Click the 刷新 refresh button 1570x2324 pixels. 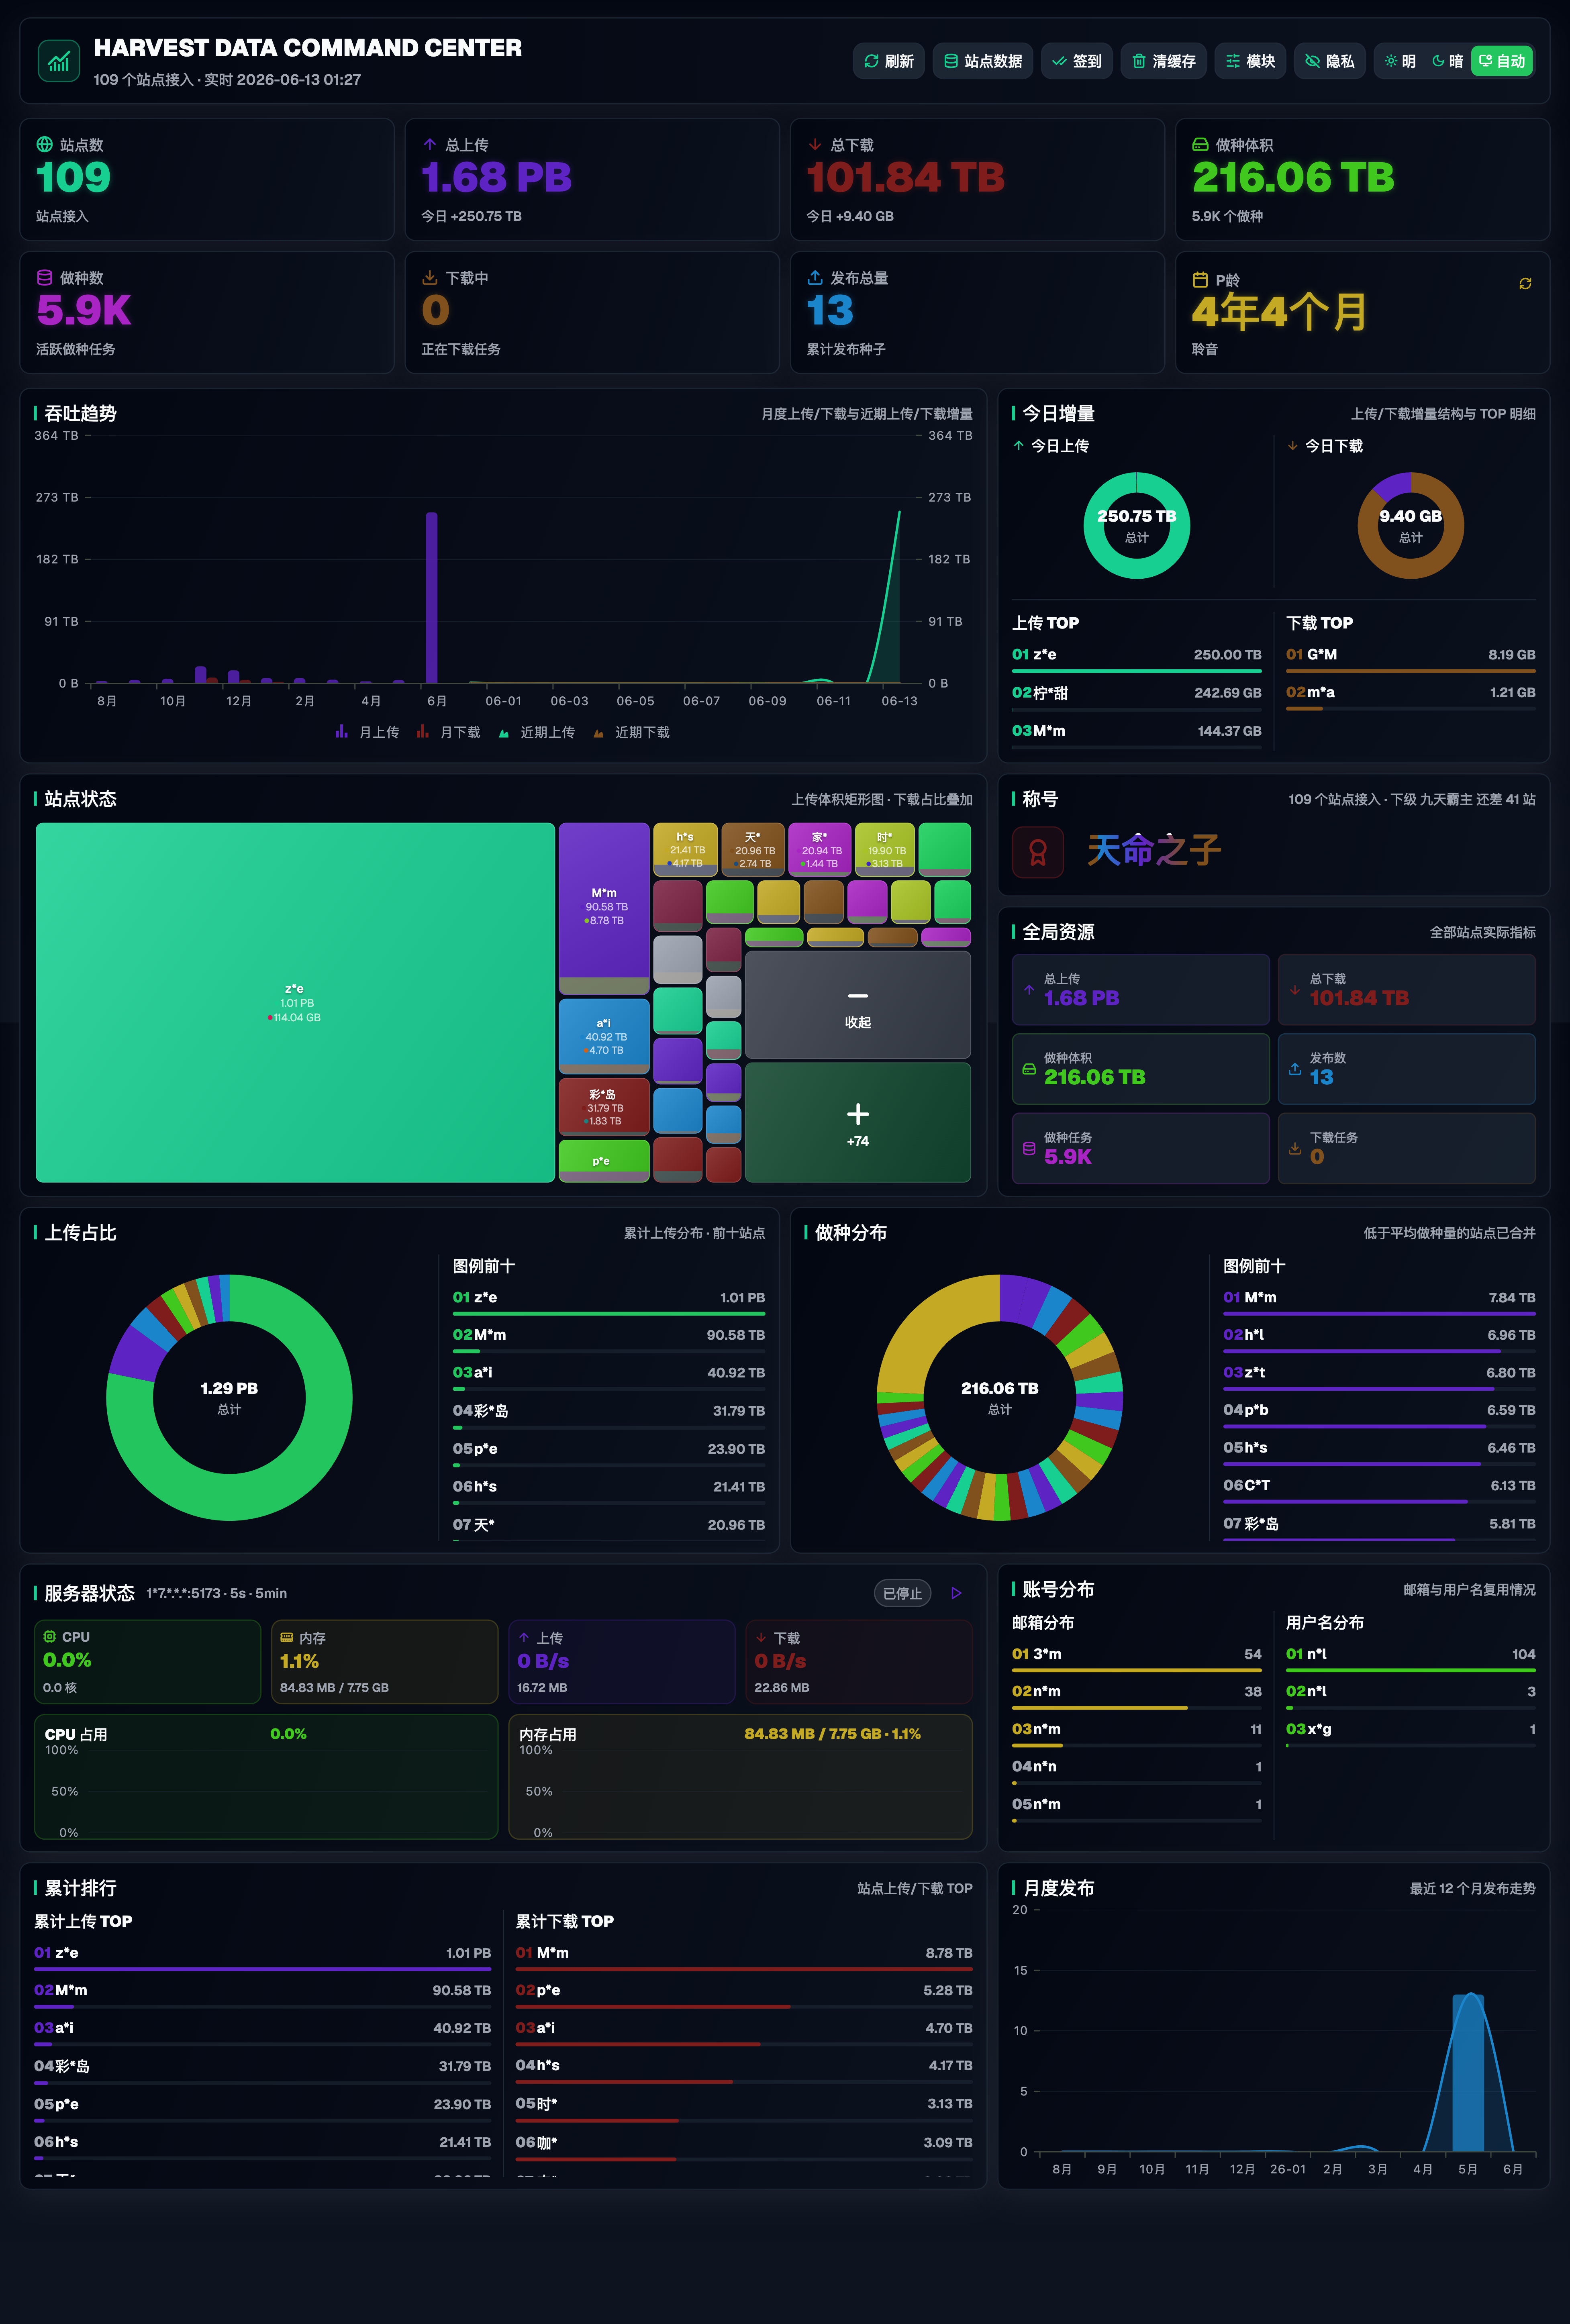click(889, 61)
